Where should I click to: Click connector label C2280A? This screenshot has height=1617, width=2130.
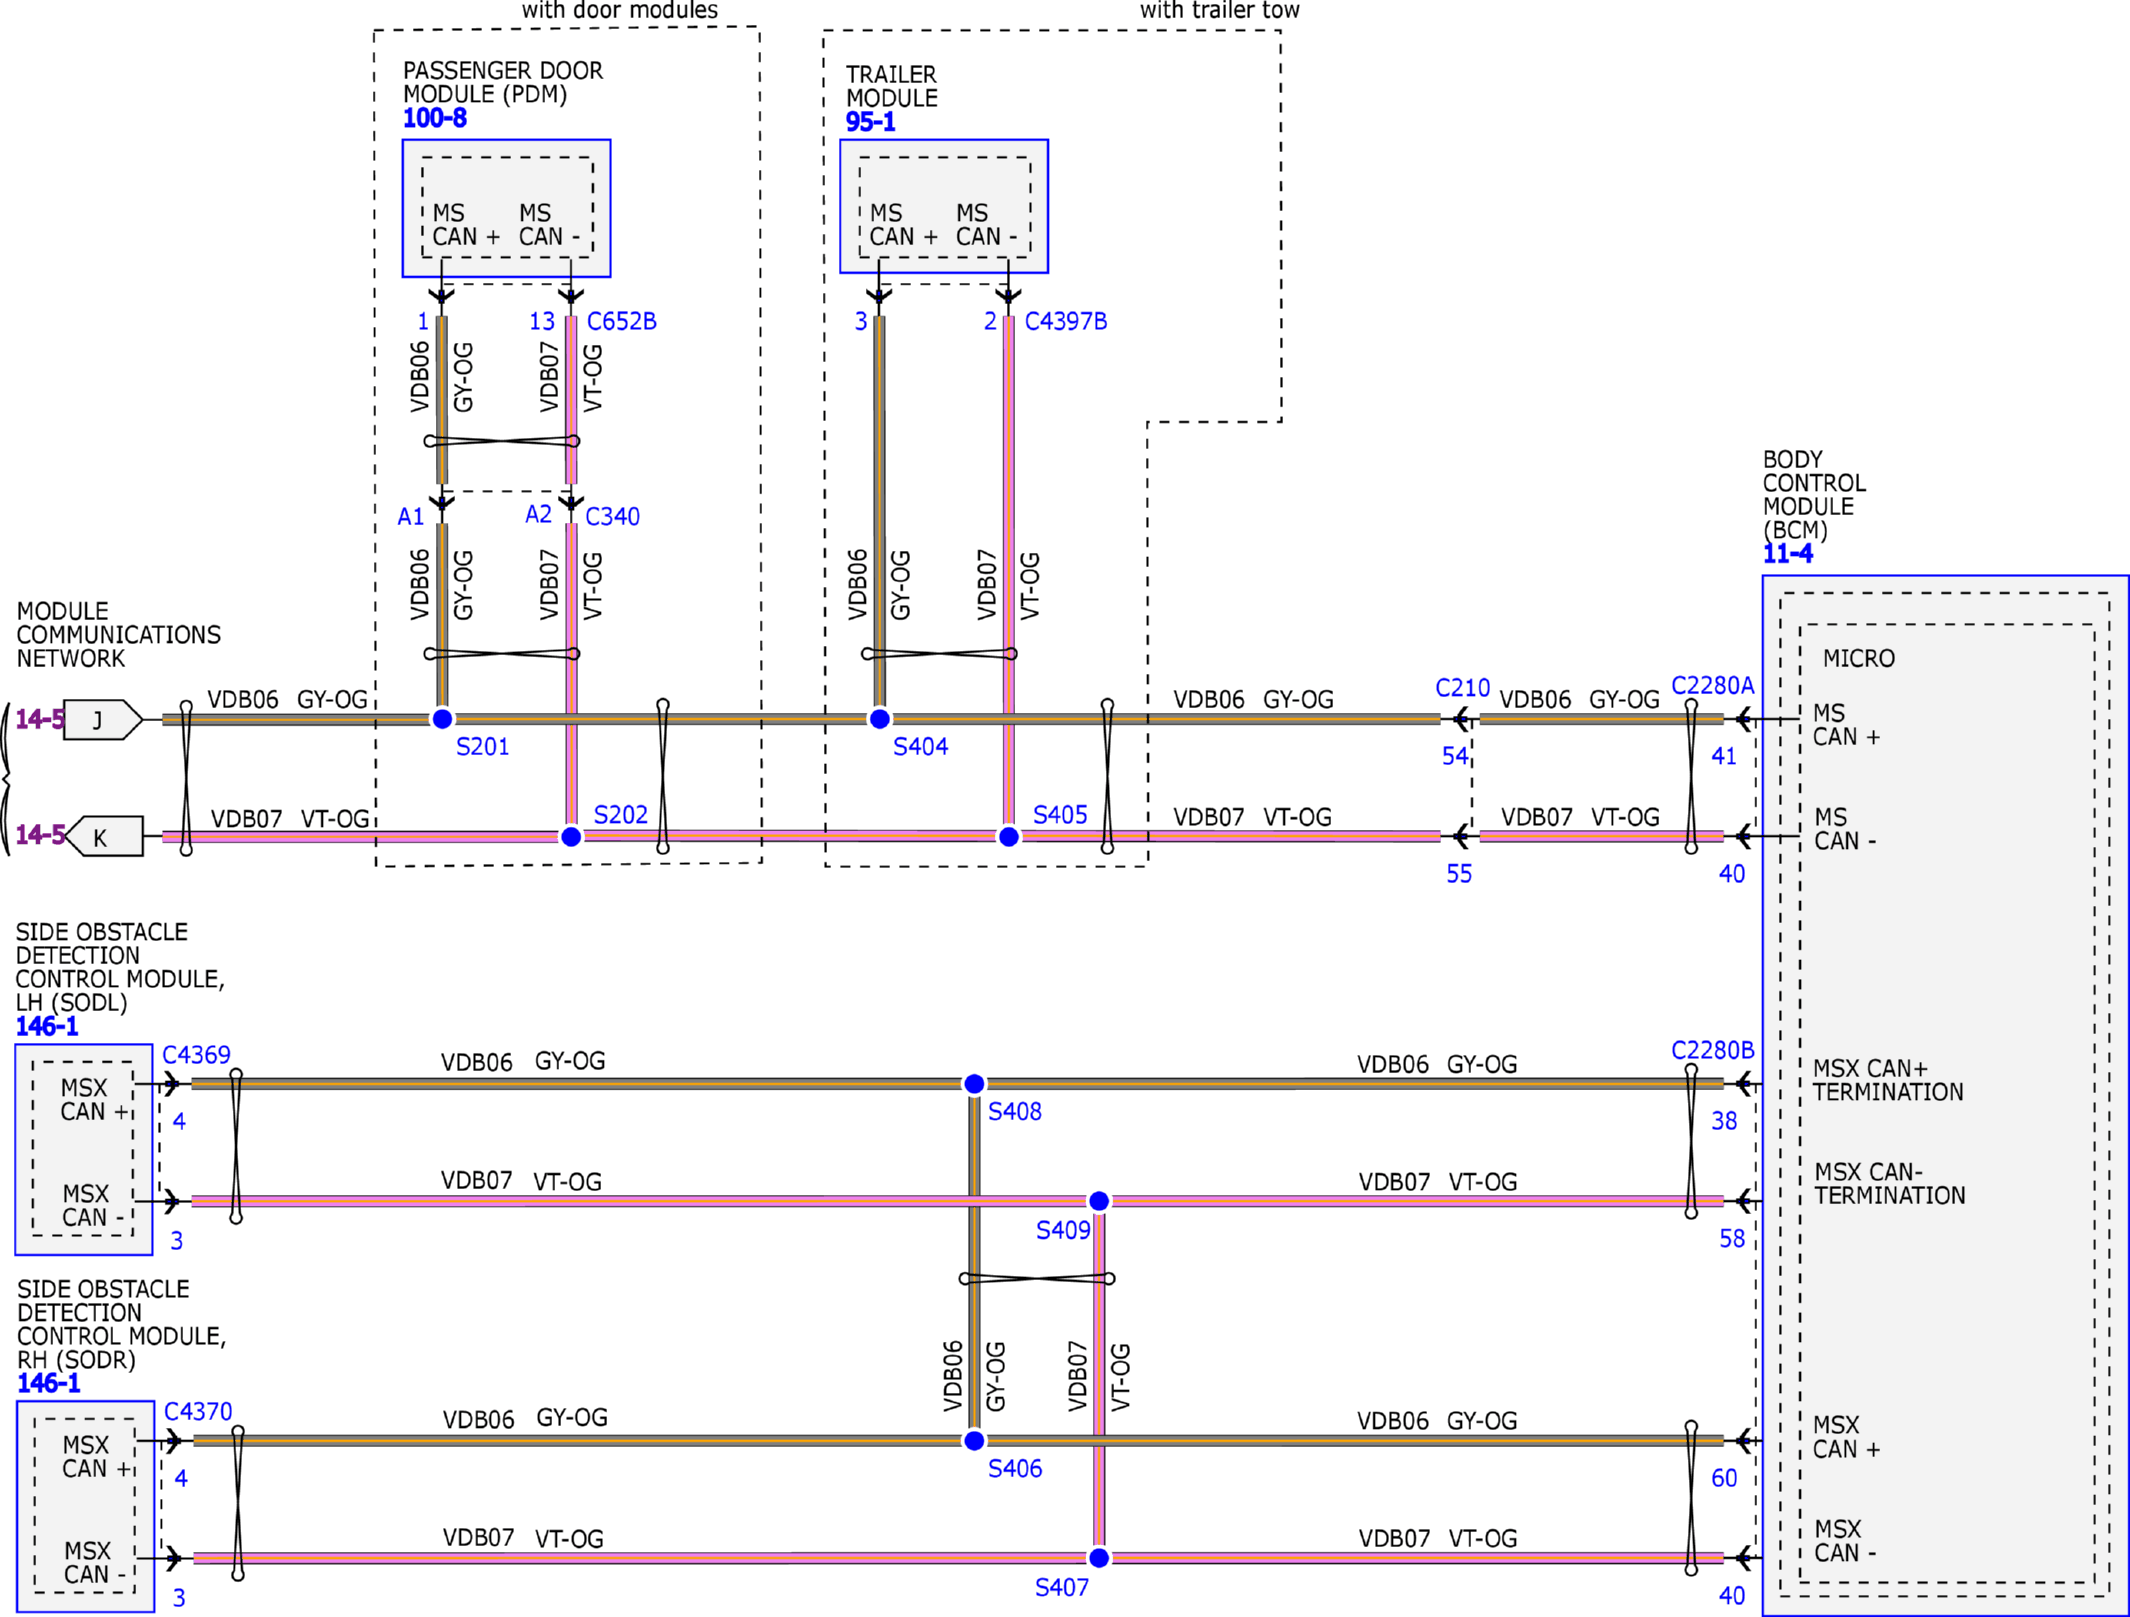coord(1712,685)
